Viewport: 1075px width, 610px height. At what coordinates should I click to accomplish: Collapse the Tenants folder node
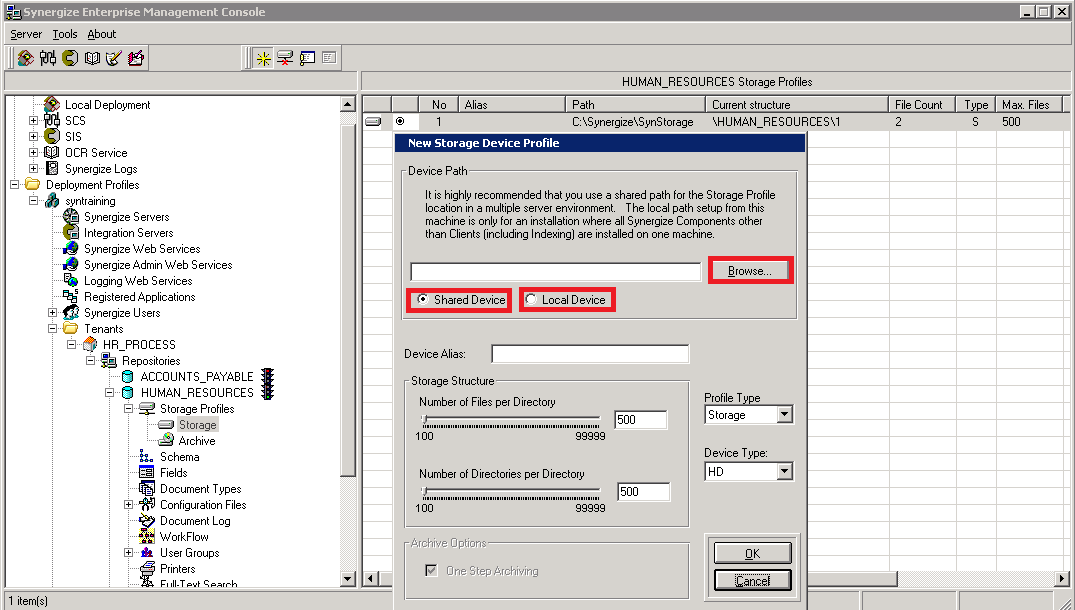(52, 328)
